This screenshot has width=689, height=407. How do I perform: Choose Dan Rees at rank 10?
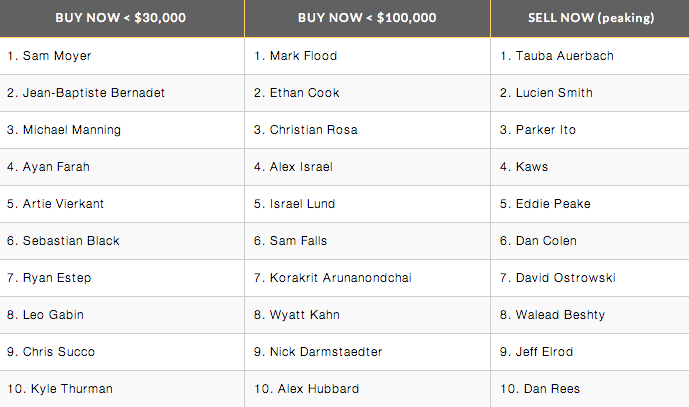[542, 389]
